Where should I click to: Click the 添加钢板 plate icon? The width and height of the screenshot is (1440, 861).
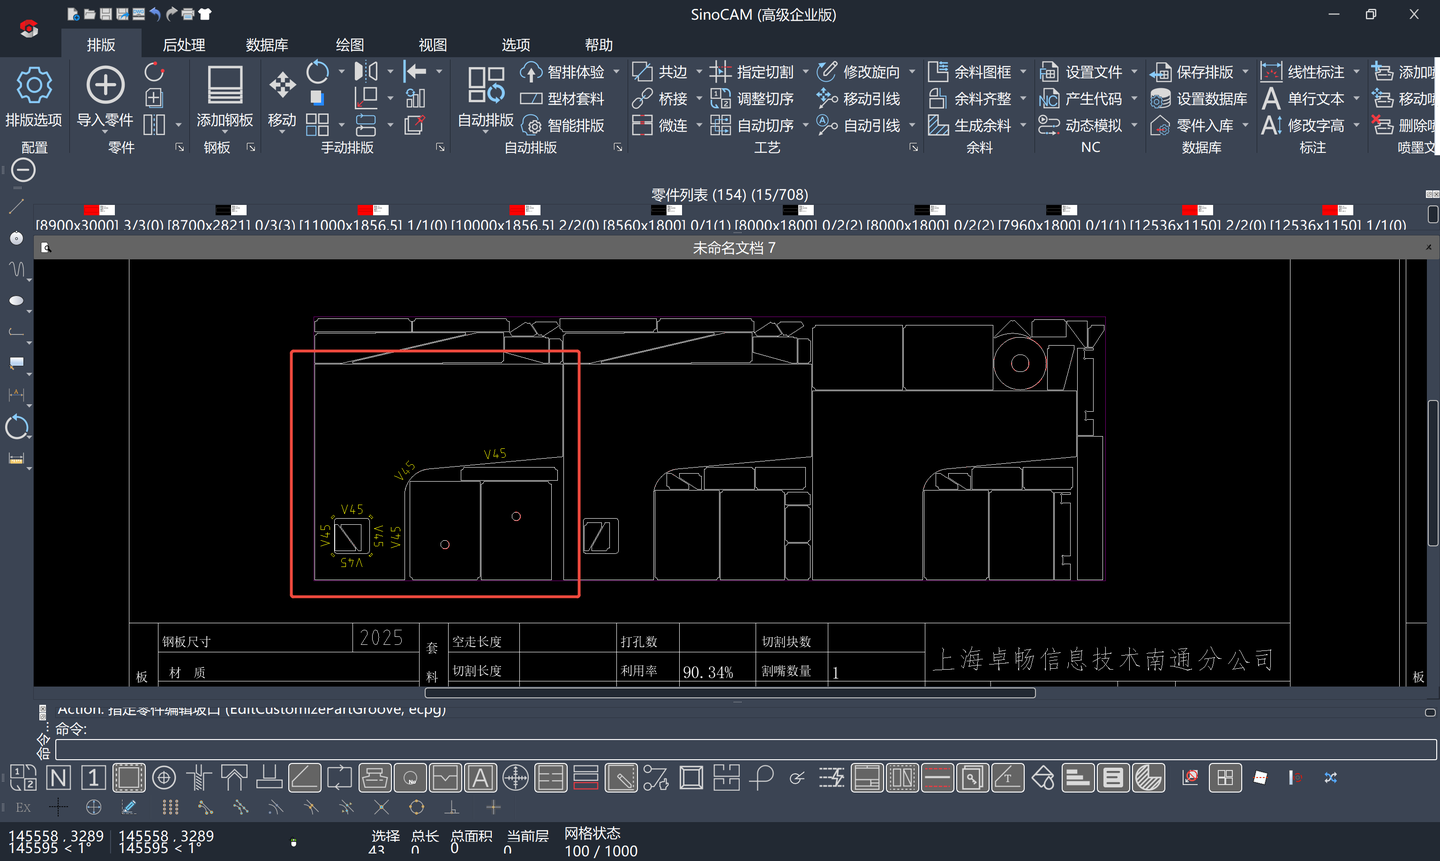tap(225, 86)
